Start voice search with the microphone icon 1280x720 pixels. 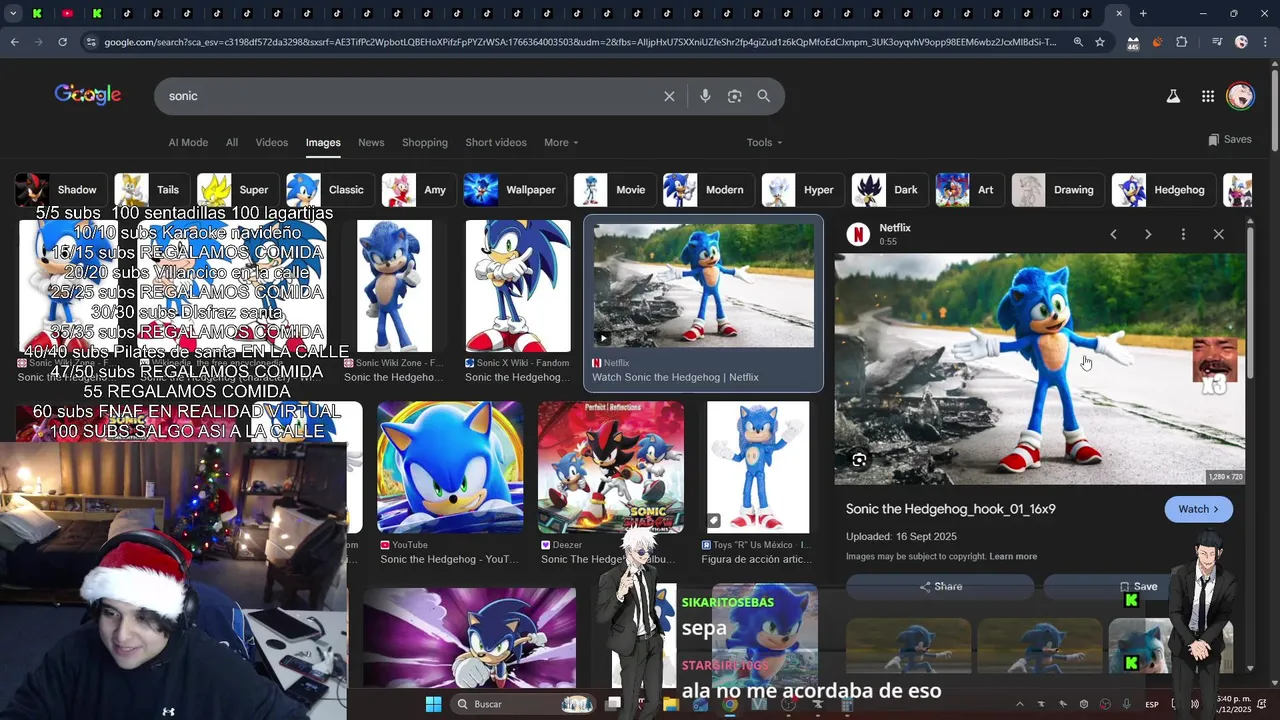705,96
